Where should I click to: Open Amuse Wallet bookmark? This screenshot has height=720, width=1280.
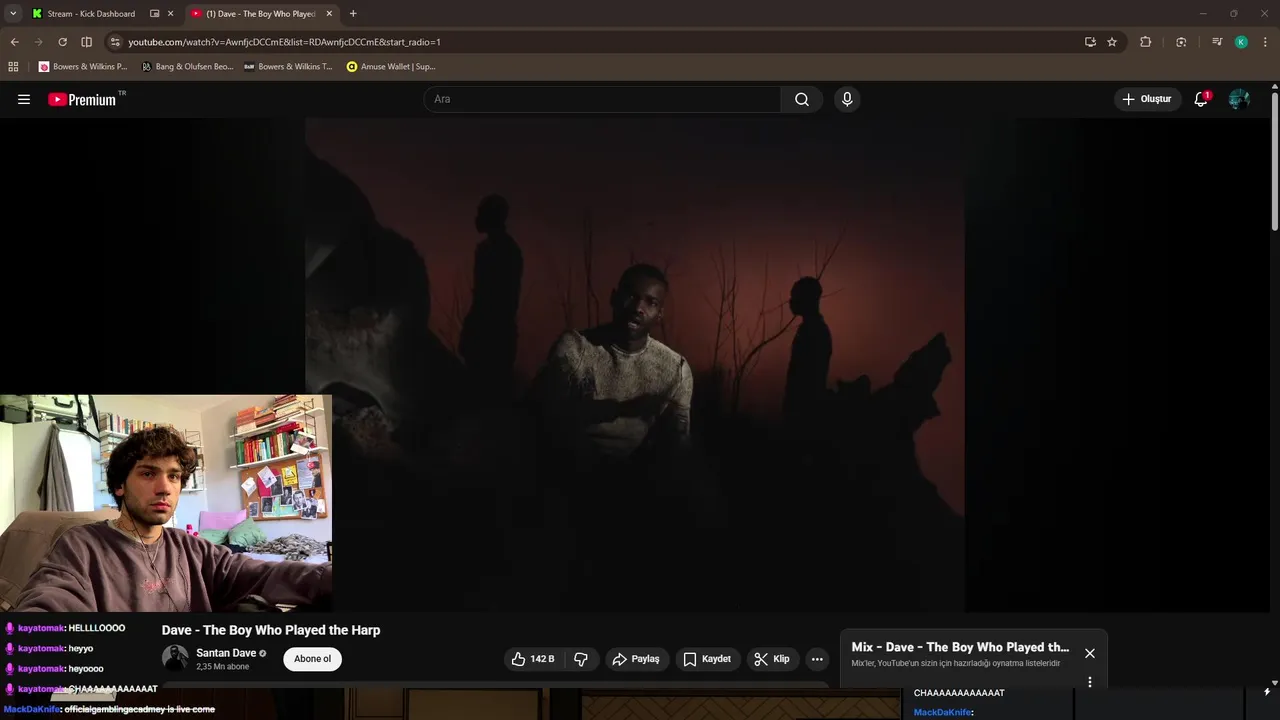click(391, 66)
